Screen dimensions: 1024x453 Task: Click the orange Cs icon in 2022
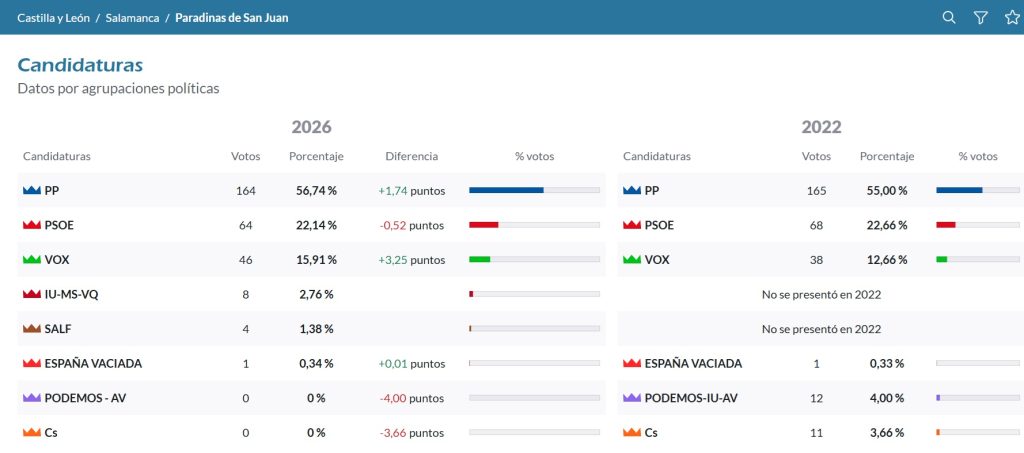point(632,433)
